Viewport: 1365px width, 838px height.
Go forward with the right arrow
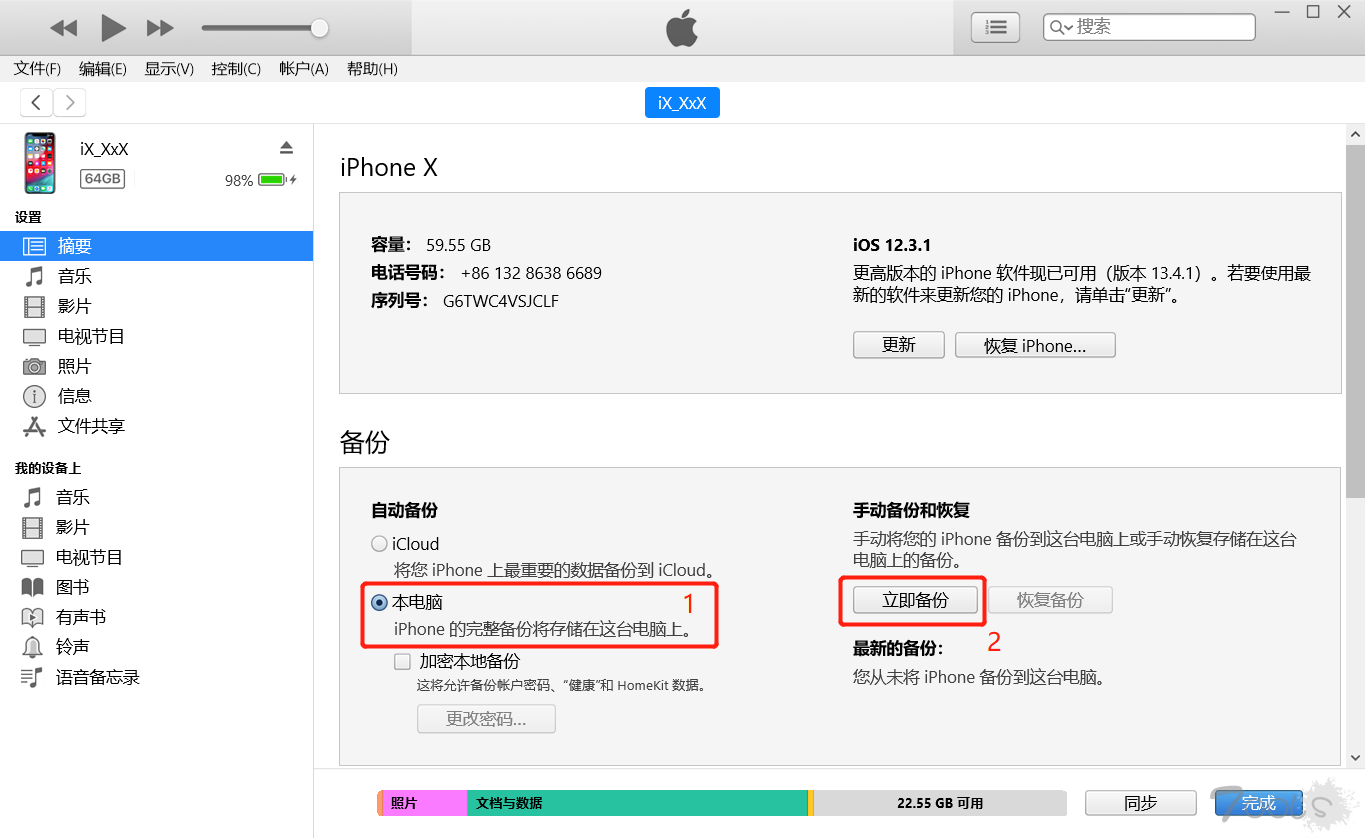click(x=70, y=102)
